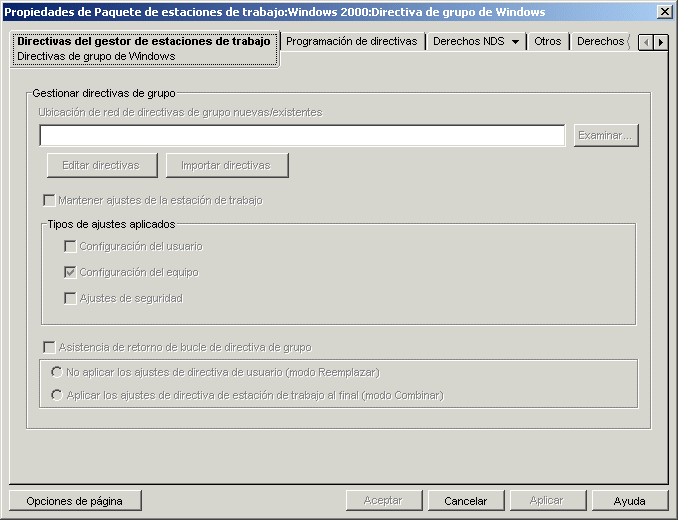Click the Gestionar directivas de grupo label
The height and width of the screenshot is (520, 678).
(x=104, y=93)
